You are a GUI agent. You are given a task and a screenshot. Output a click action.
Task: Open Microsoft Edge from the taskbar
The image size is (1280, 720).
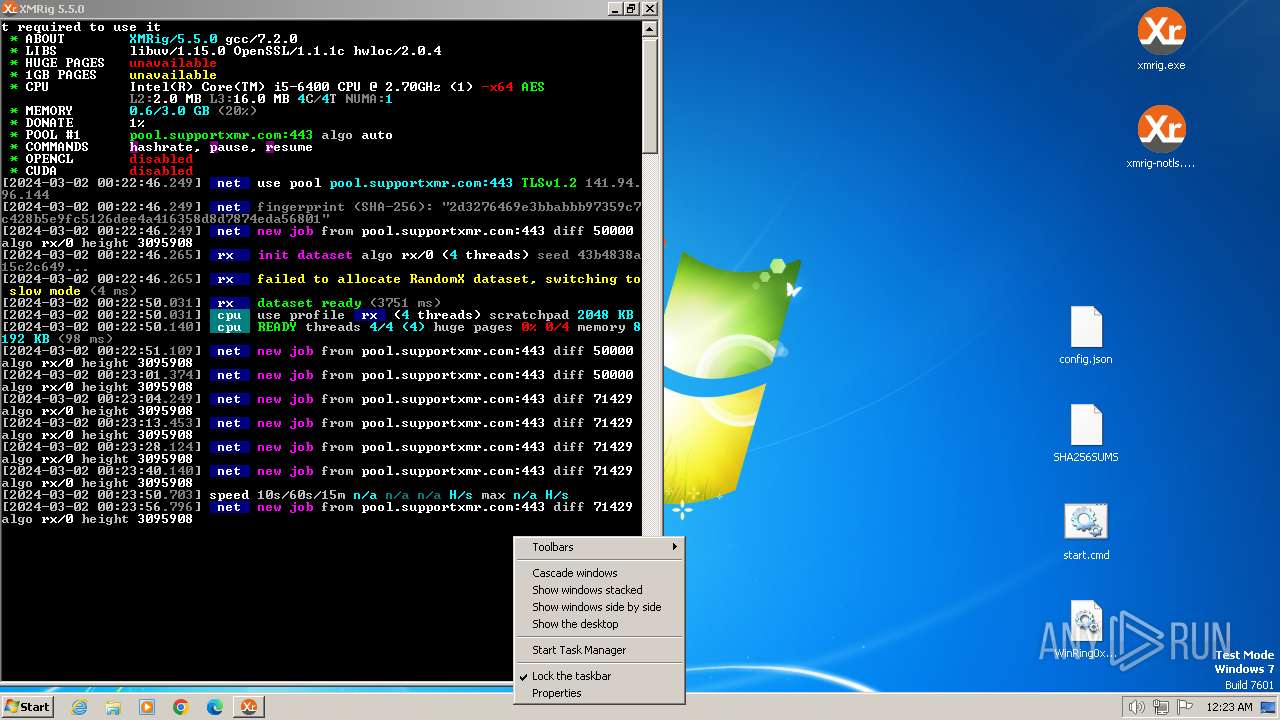coord(215,707)
